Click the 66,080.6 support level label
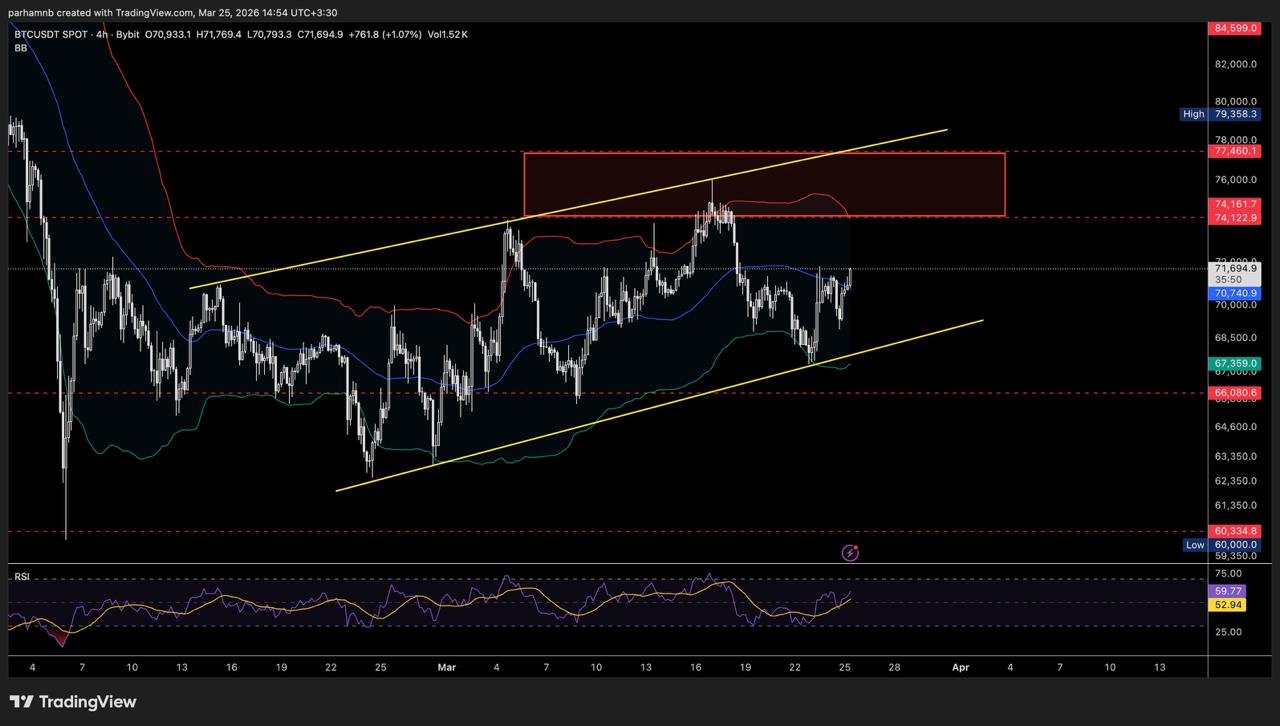 point(1235,393)
